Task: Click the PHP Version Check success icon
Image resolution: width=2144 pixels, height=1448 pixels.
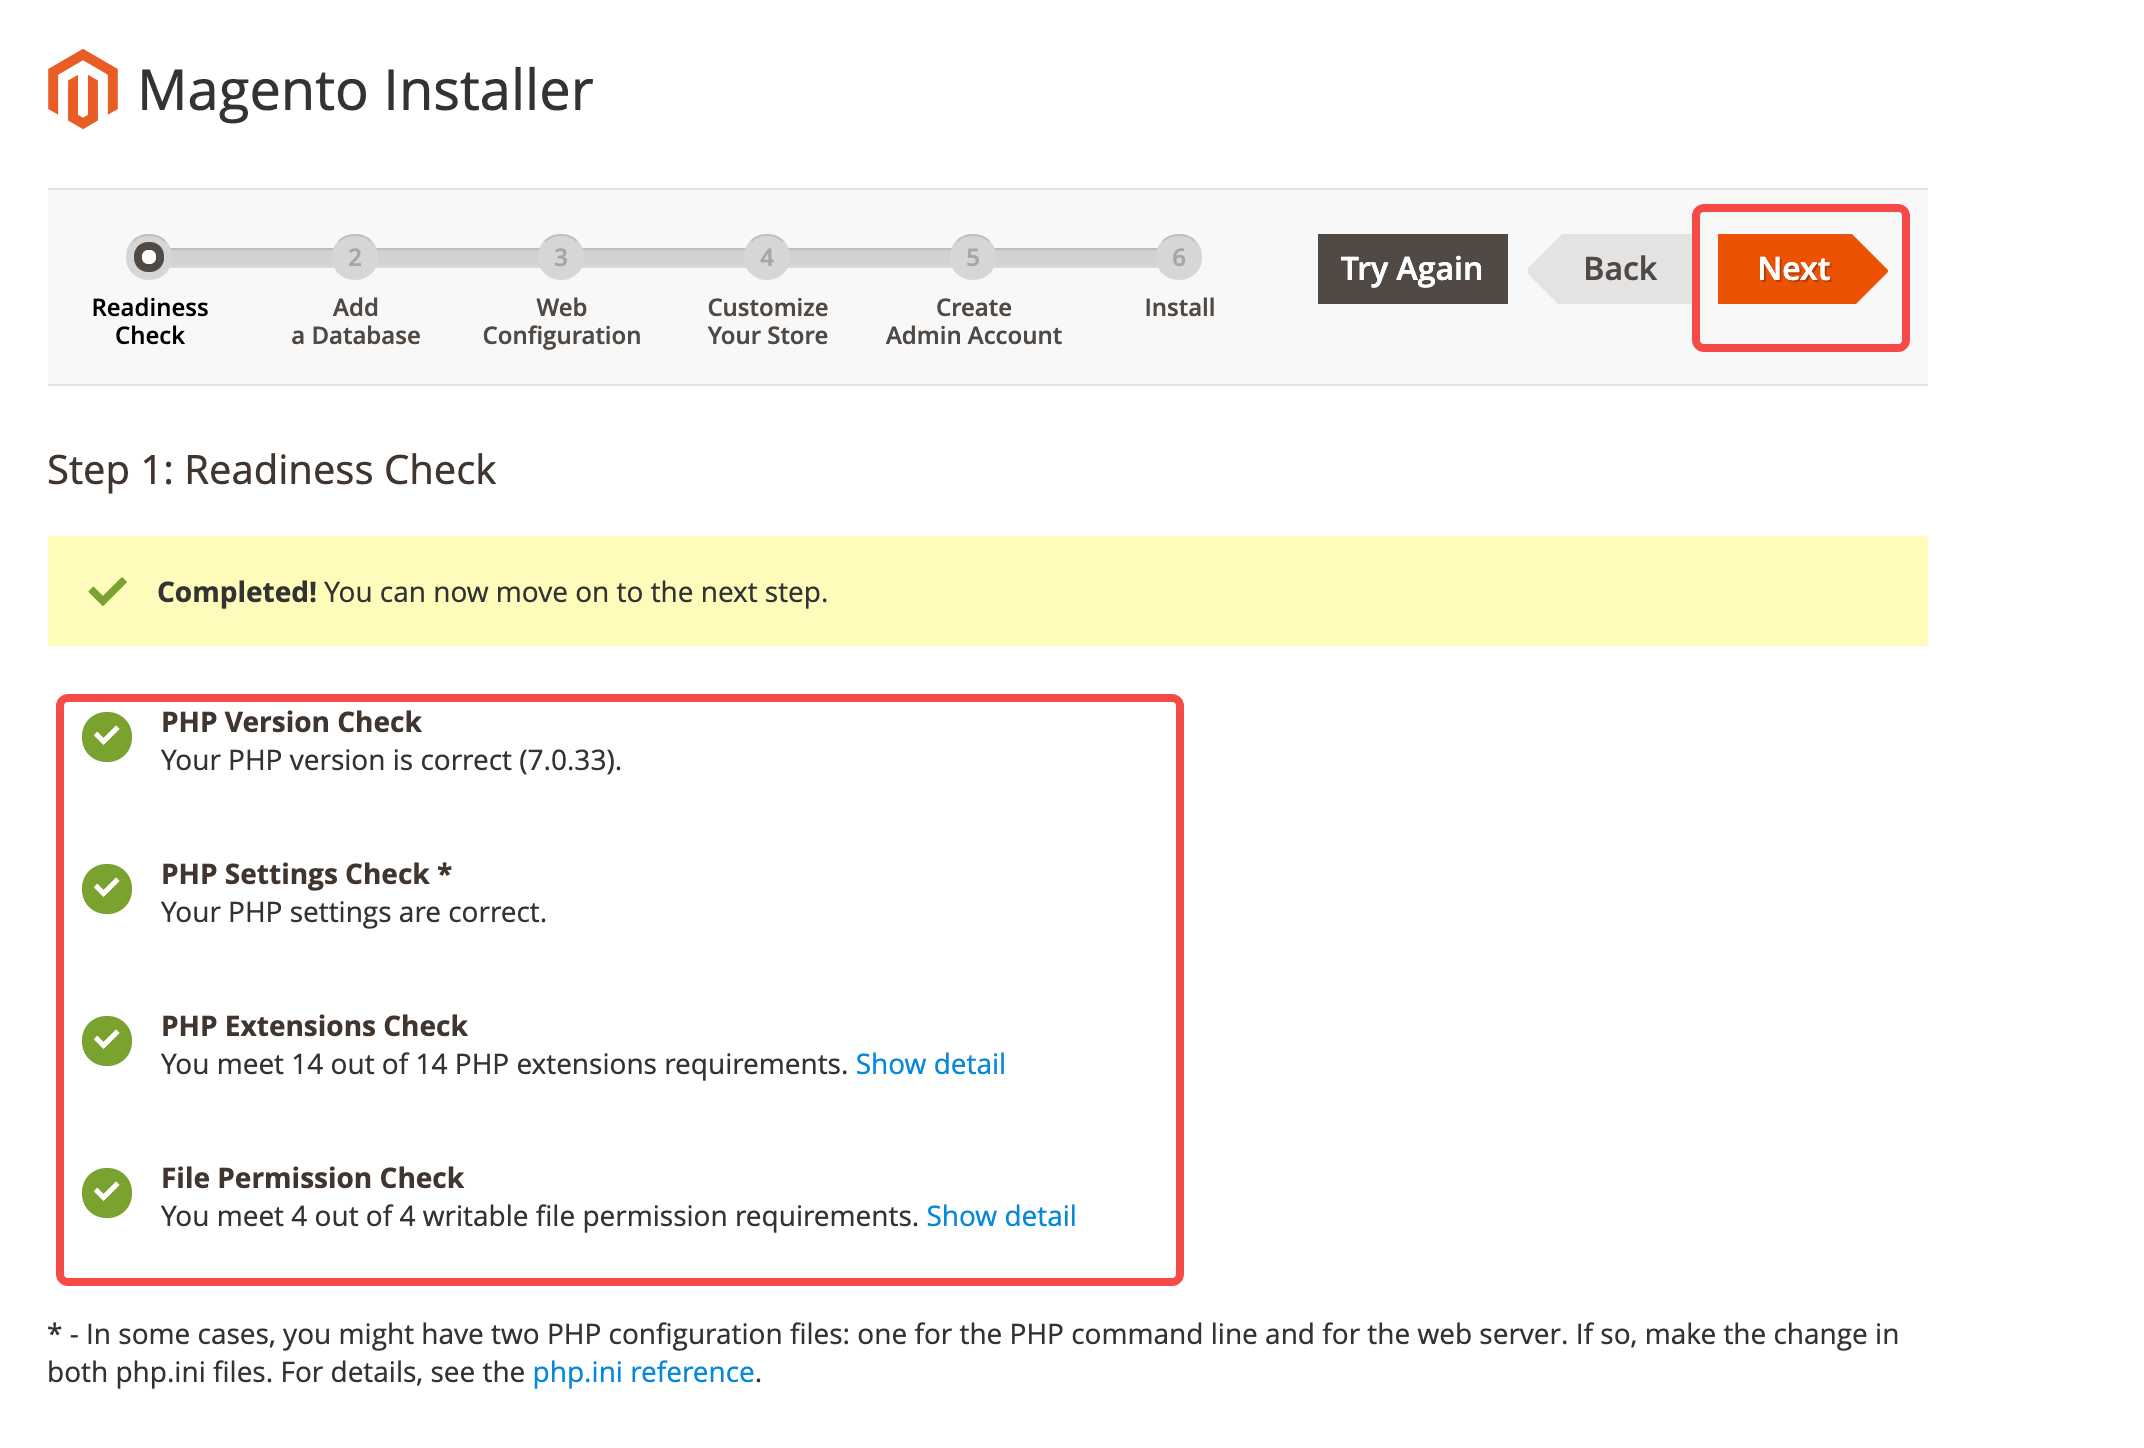Action: click(107, 737)
